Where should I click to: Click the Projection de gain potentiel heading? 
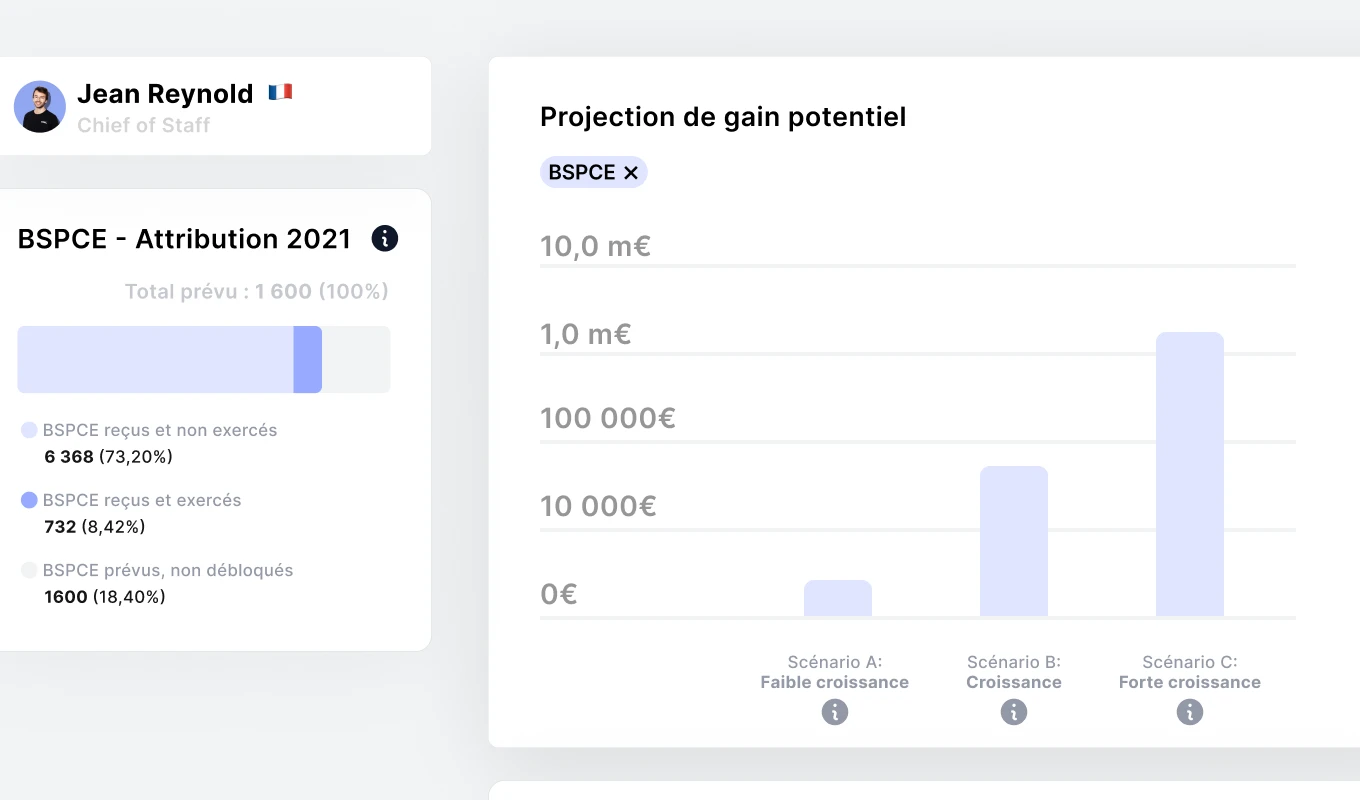click(722, 116)
